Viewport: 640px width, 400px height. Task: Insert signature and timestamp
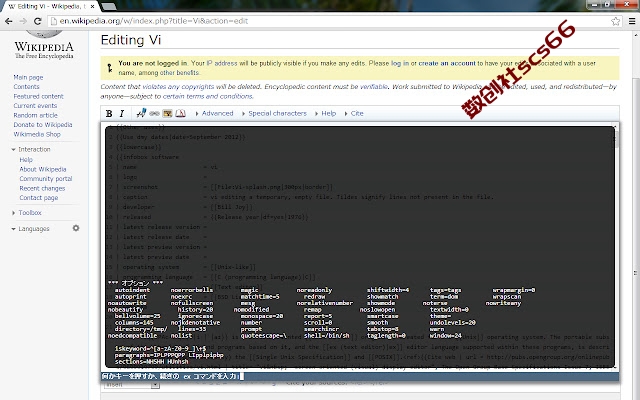[x=141, y=113]
